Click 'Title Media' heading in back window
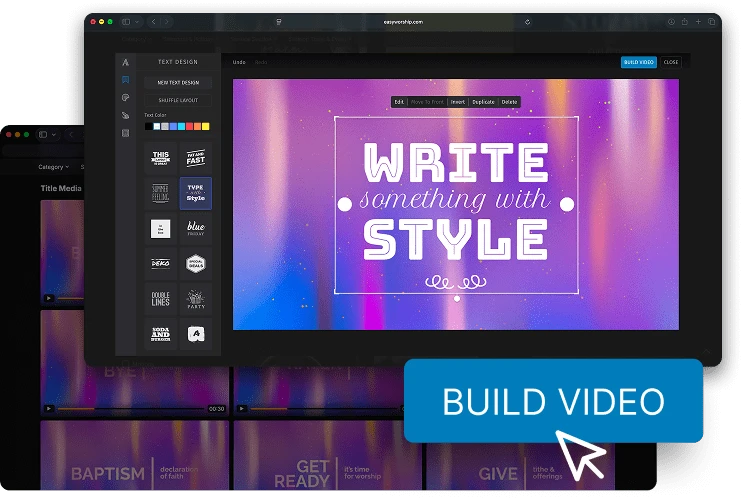Image resolution: width=743 pixels, height=501 pixels. (x=61, y=188)
